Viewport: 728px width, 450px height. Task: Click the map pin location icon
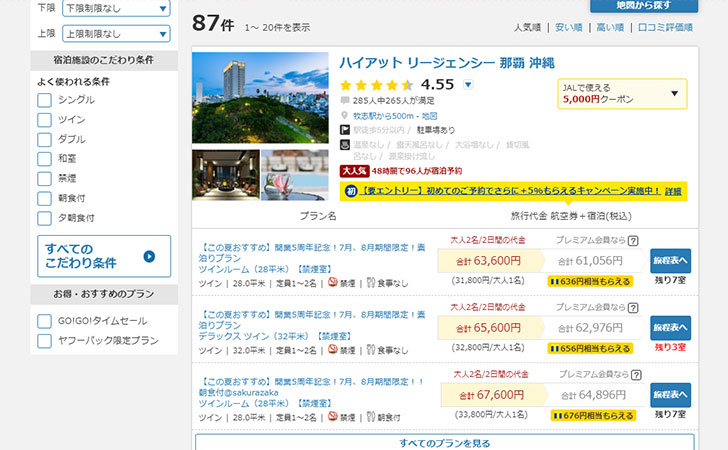point(344,115)
